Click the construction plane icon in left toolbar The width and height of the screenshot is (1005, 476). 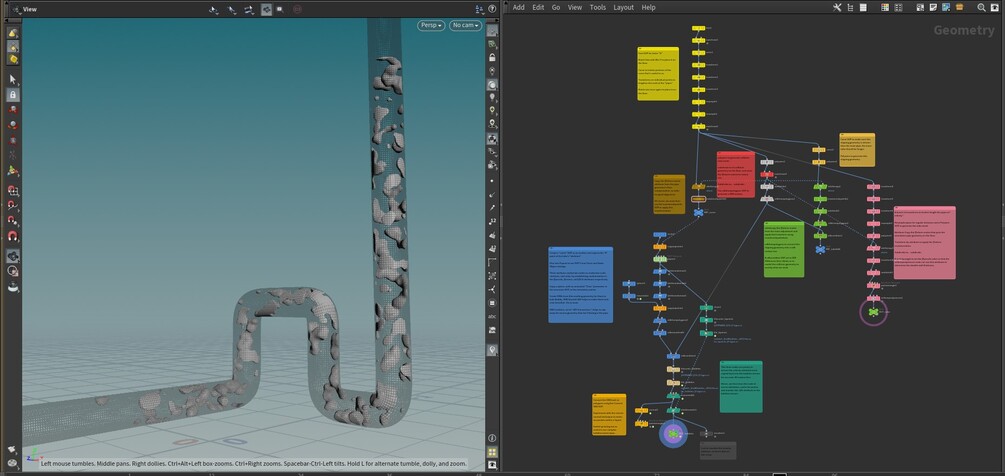13,286
